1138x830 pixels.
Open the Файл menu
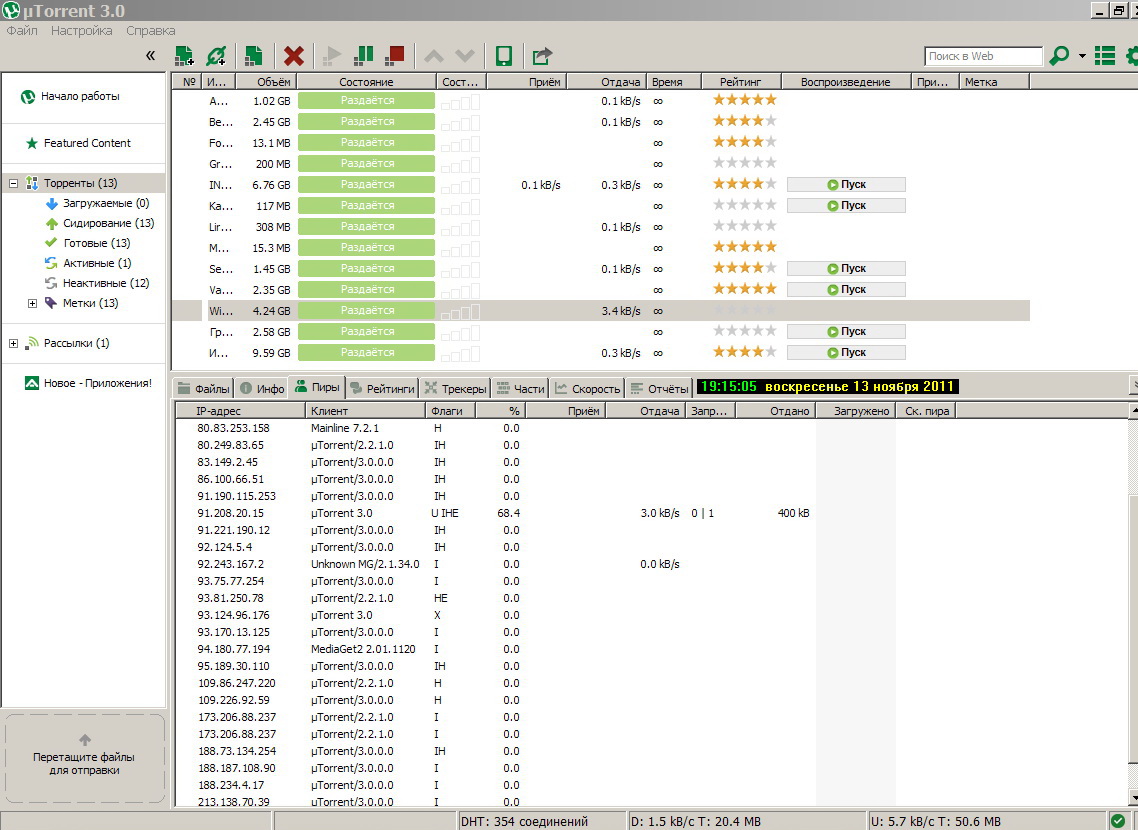[22, 30]
